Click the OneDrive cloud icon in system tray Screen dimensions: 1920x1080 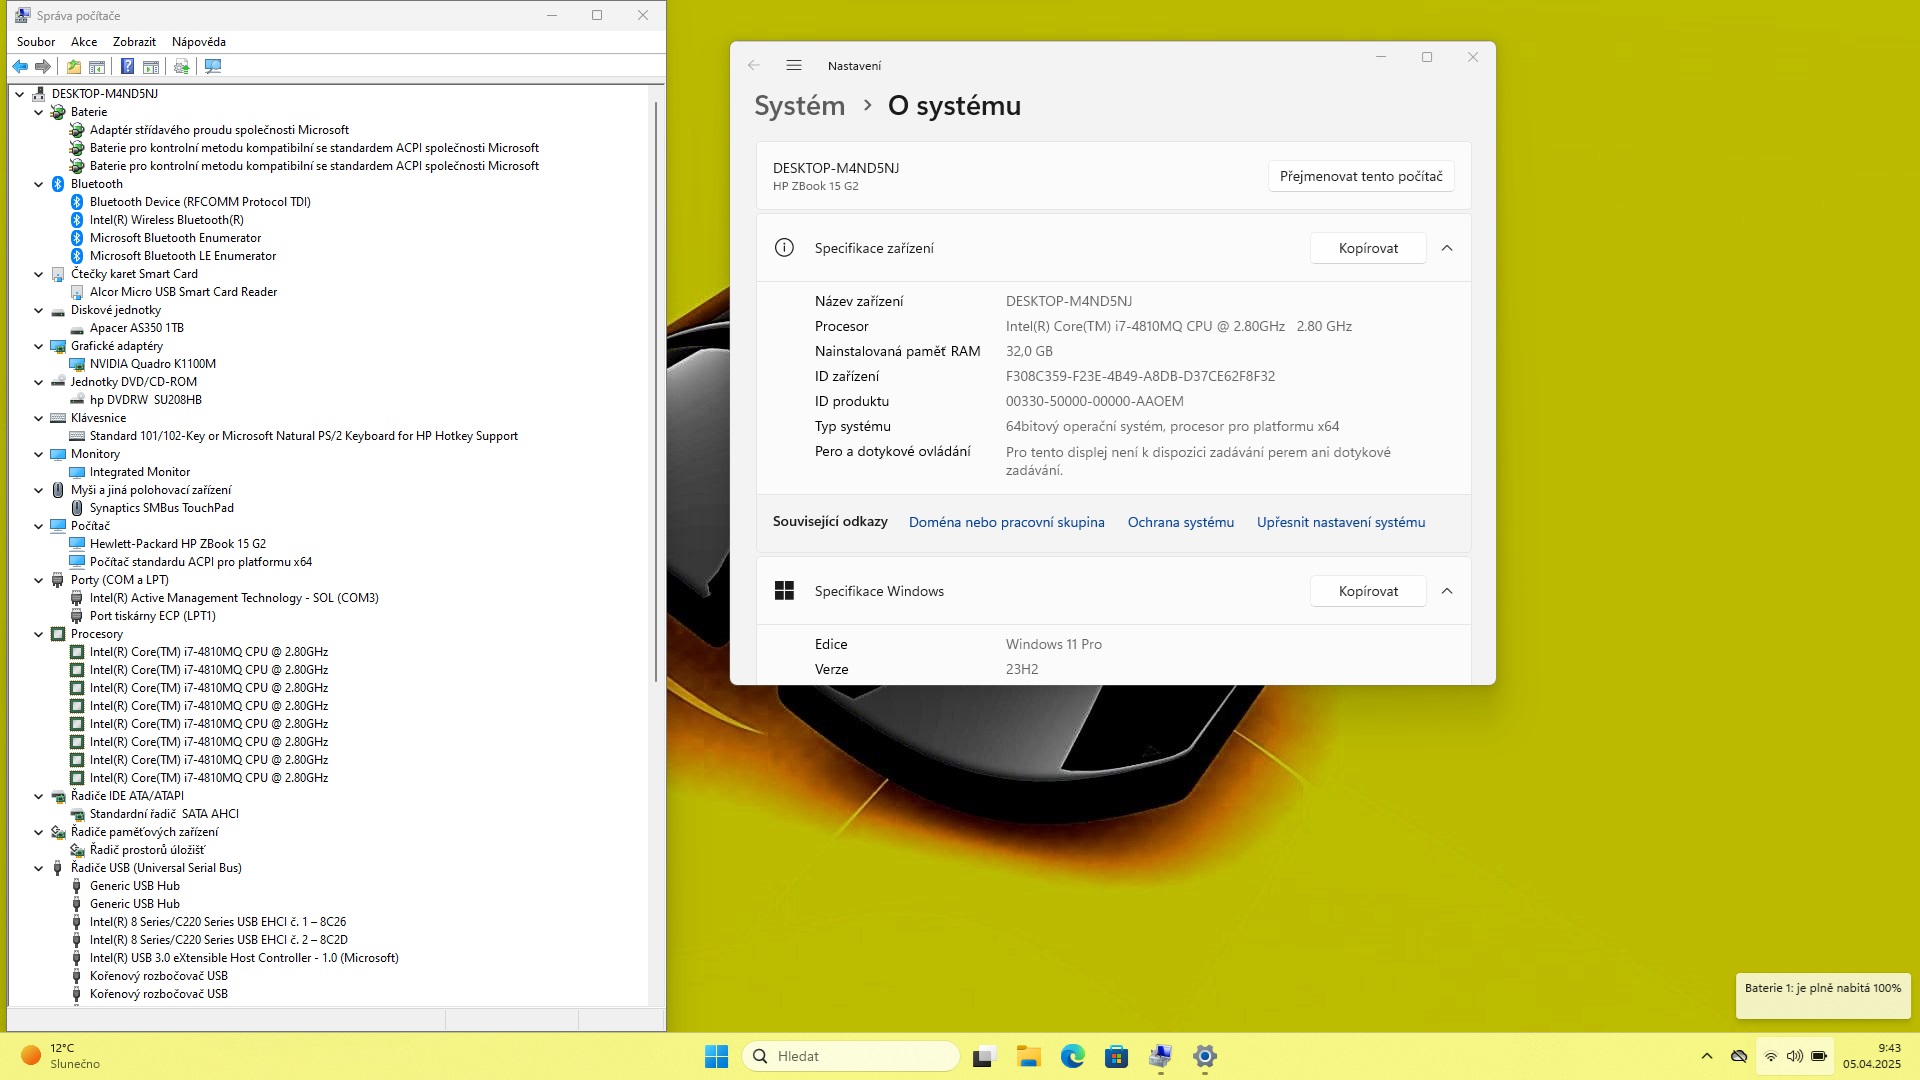(x=1739, y=1056)
